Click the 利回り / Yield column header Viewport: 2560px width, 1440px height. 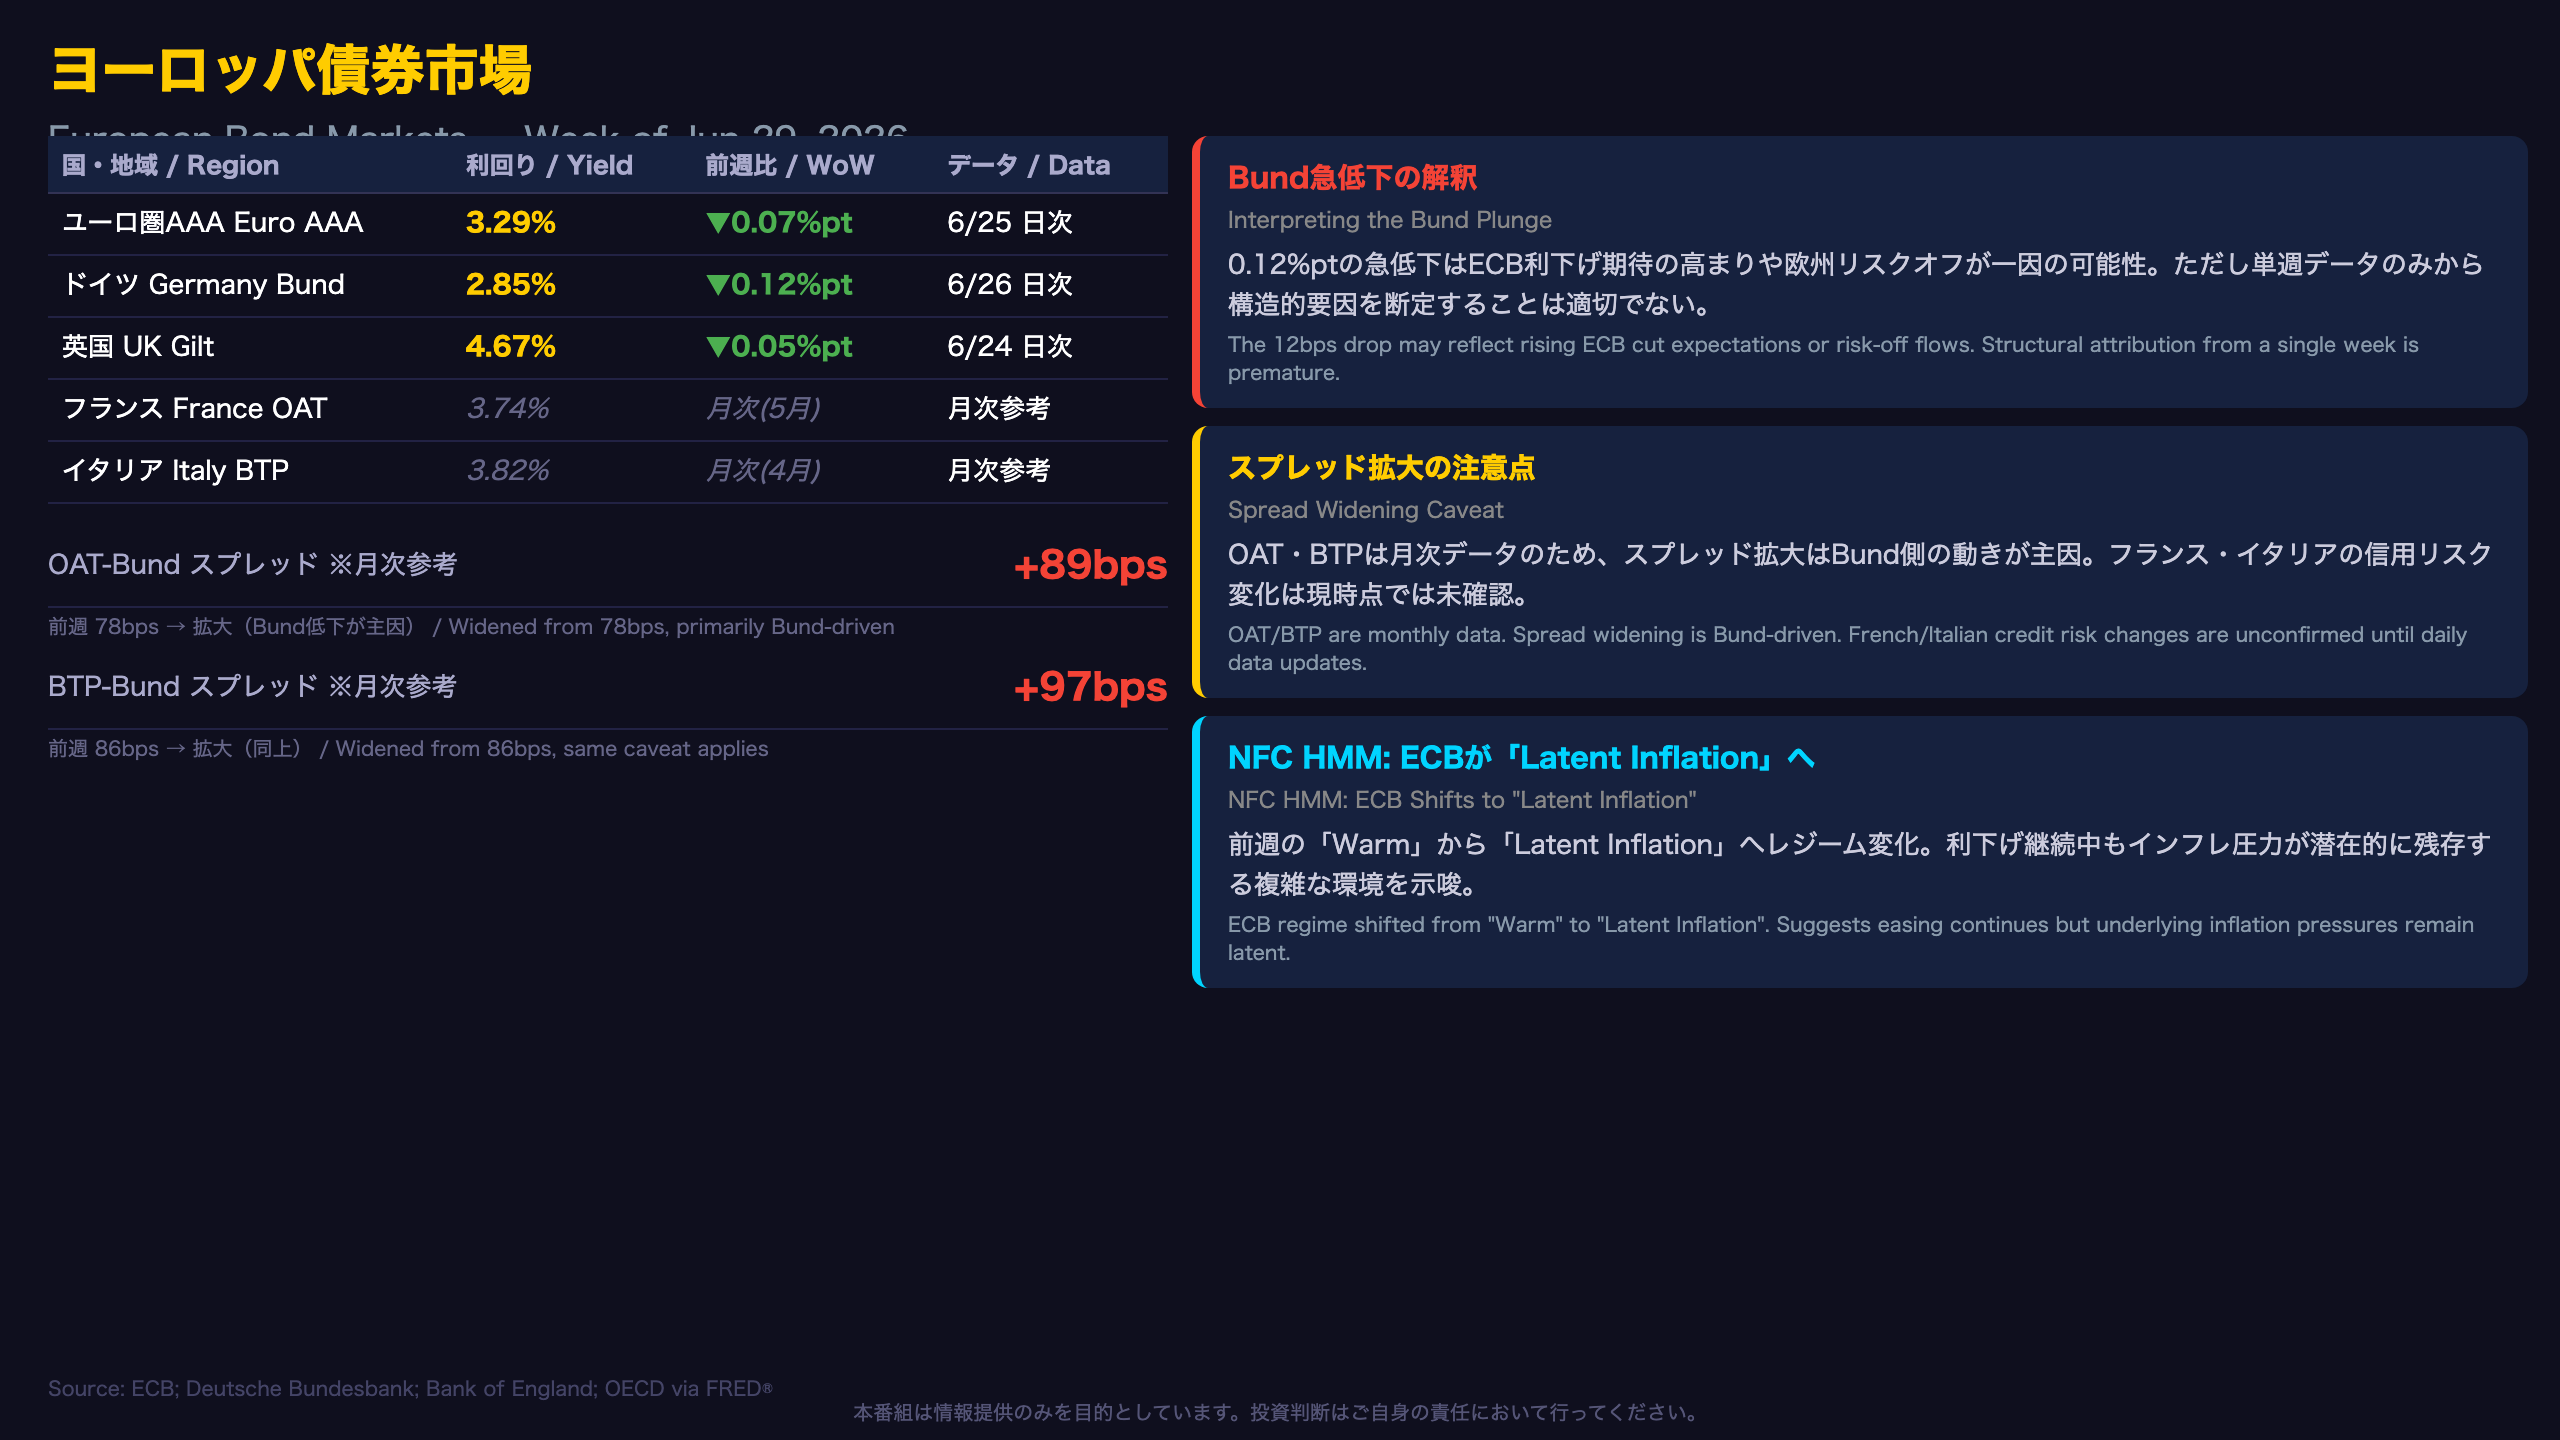(549, 165)
